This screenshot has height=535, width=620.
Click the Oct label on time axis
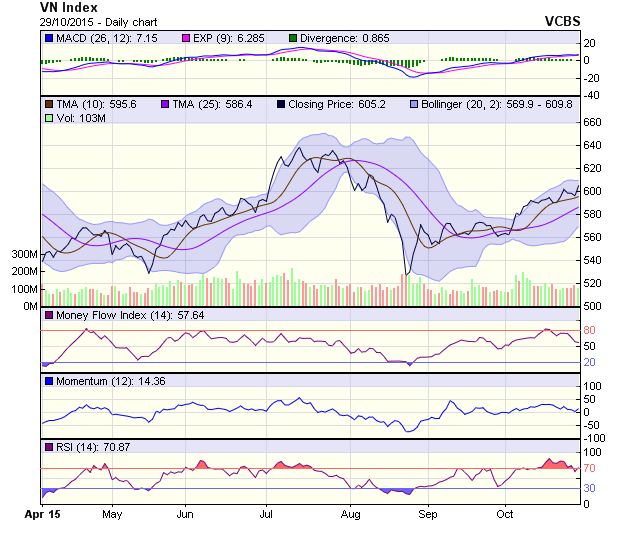505,515
